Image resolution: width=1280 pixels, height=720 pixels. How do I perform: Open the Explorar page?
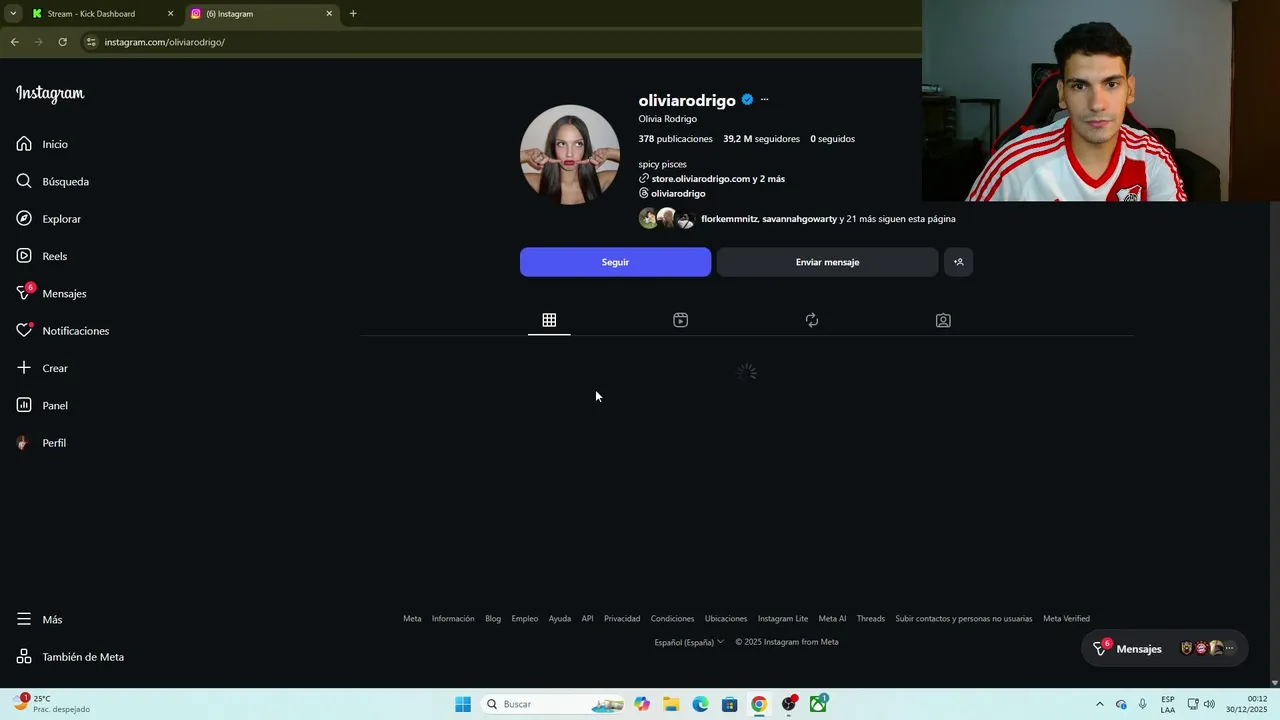49,219
